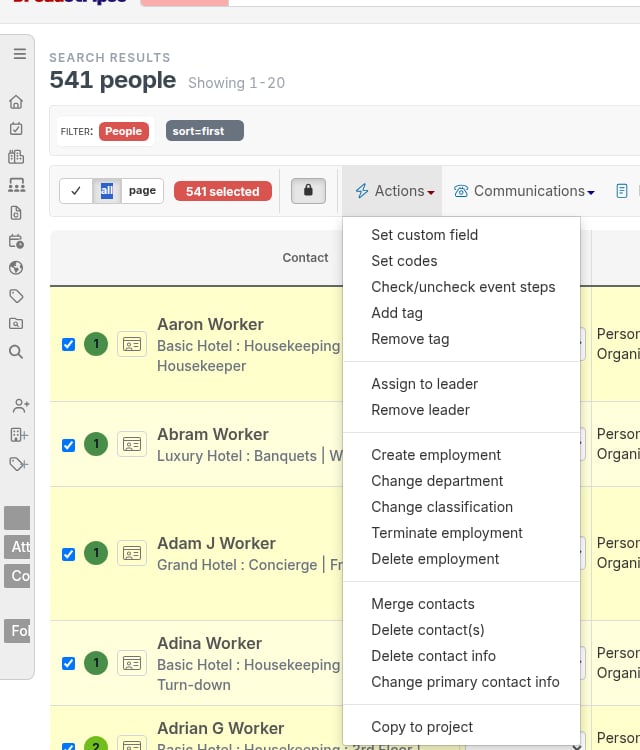Viewport: 640px width, 750px height.
Task: Select Check/uncheck event steps
Action: point(463,287)
